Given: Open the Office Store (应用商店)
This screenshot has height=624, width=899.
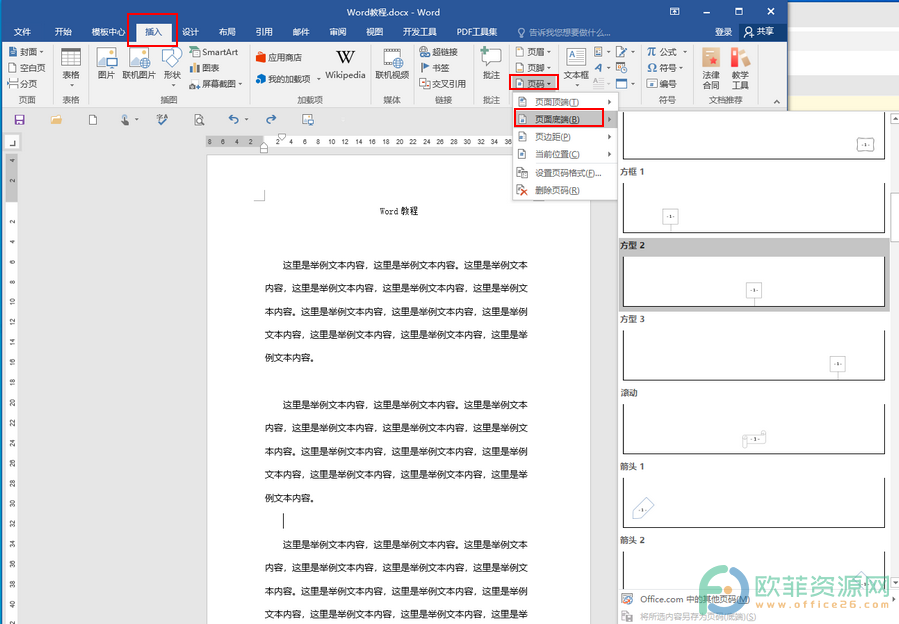Looking at the screenshot, I should coord(279,57).
